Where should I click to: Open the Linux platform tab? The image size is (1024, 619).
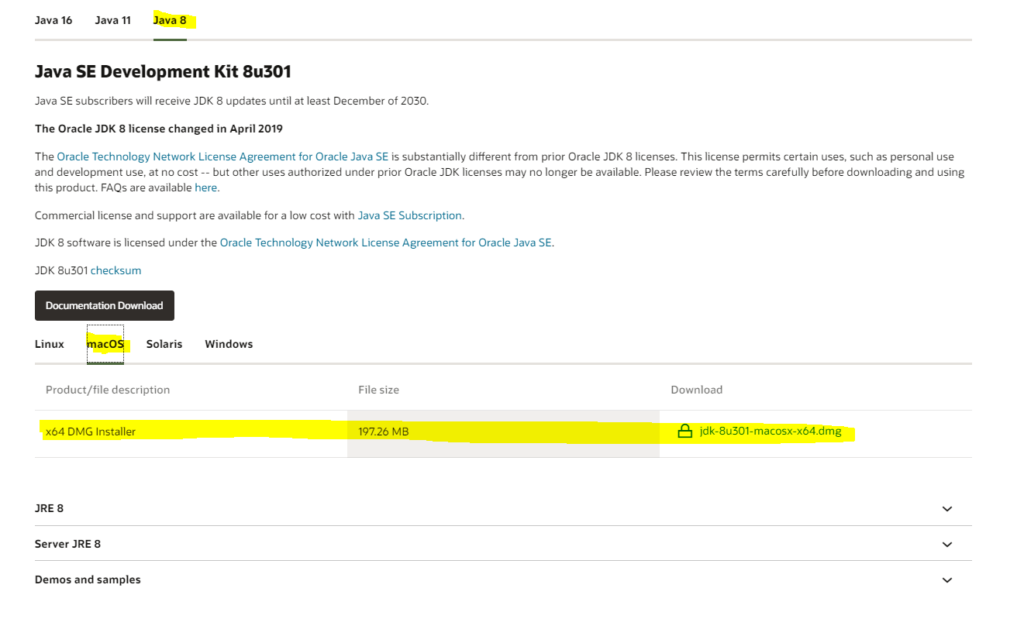(x=49, y=343)
